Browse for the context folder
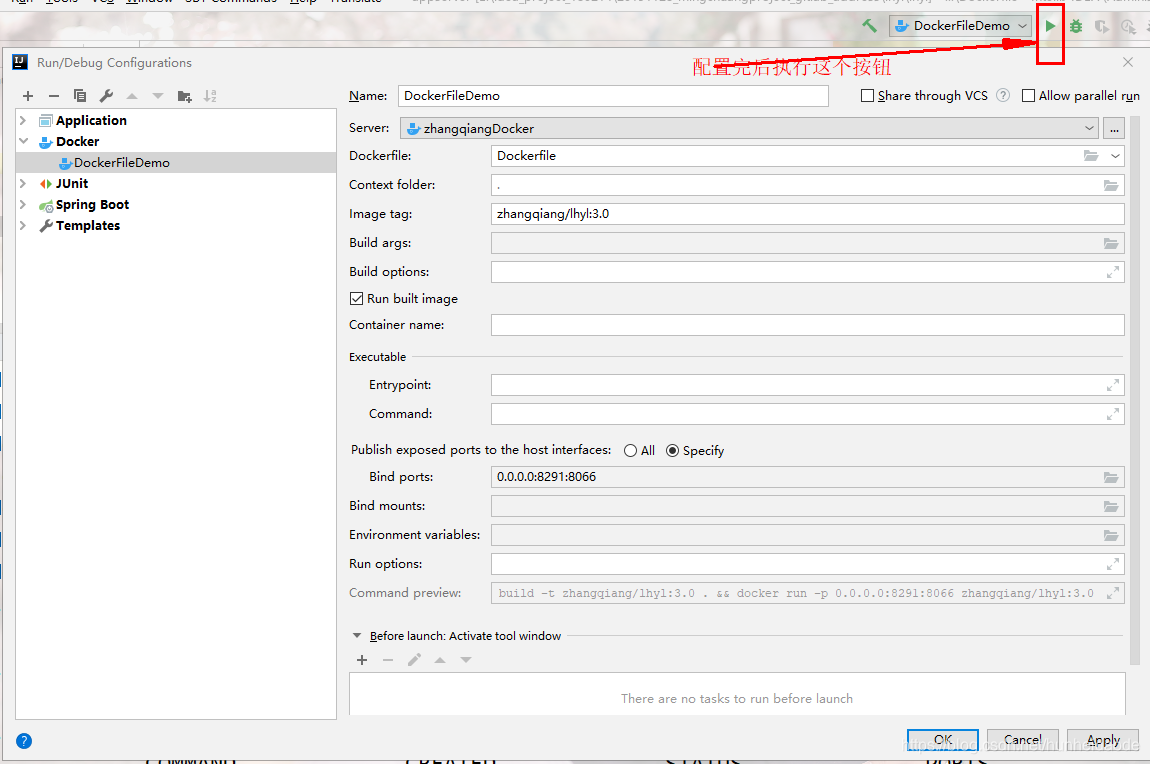1150x764 pixels. [x=1111, y=186]
